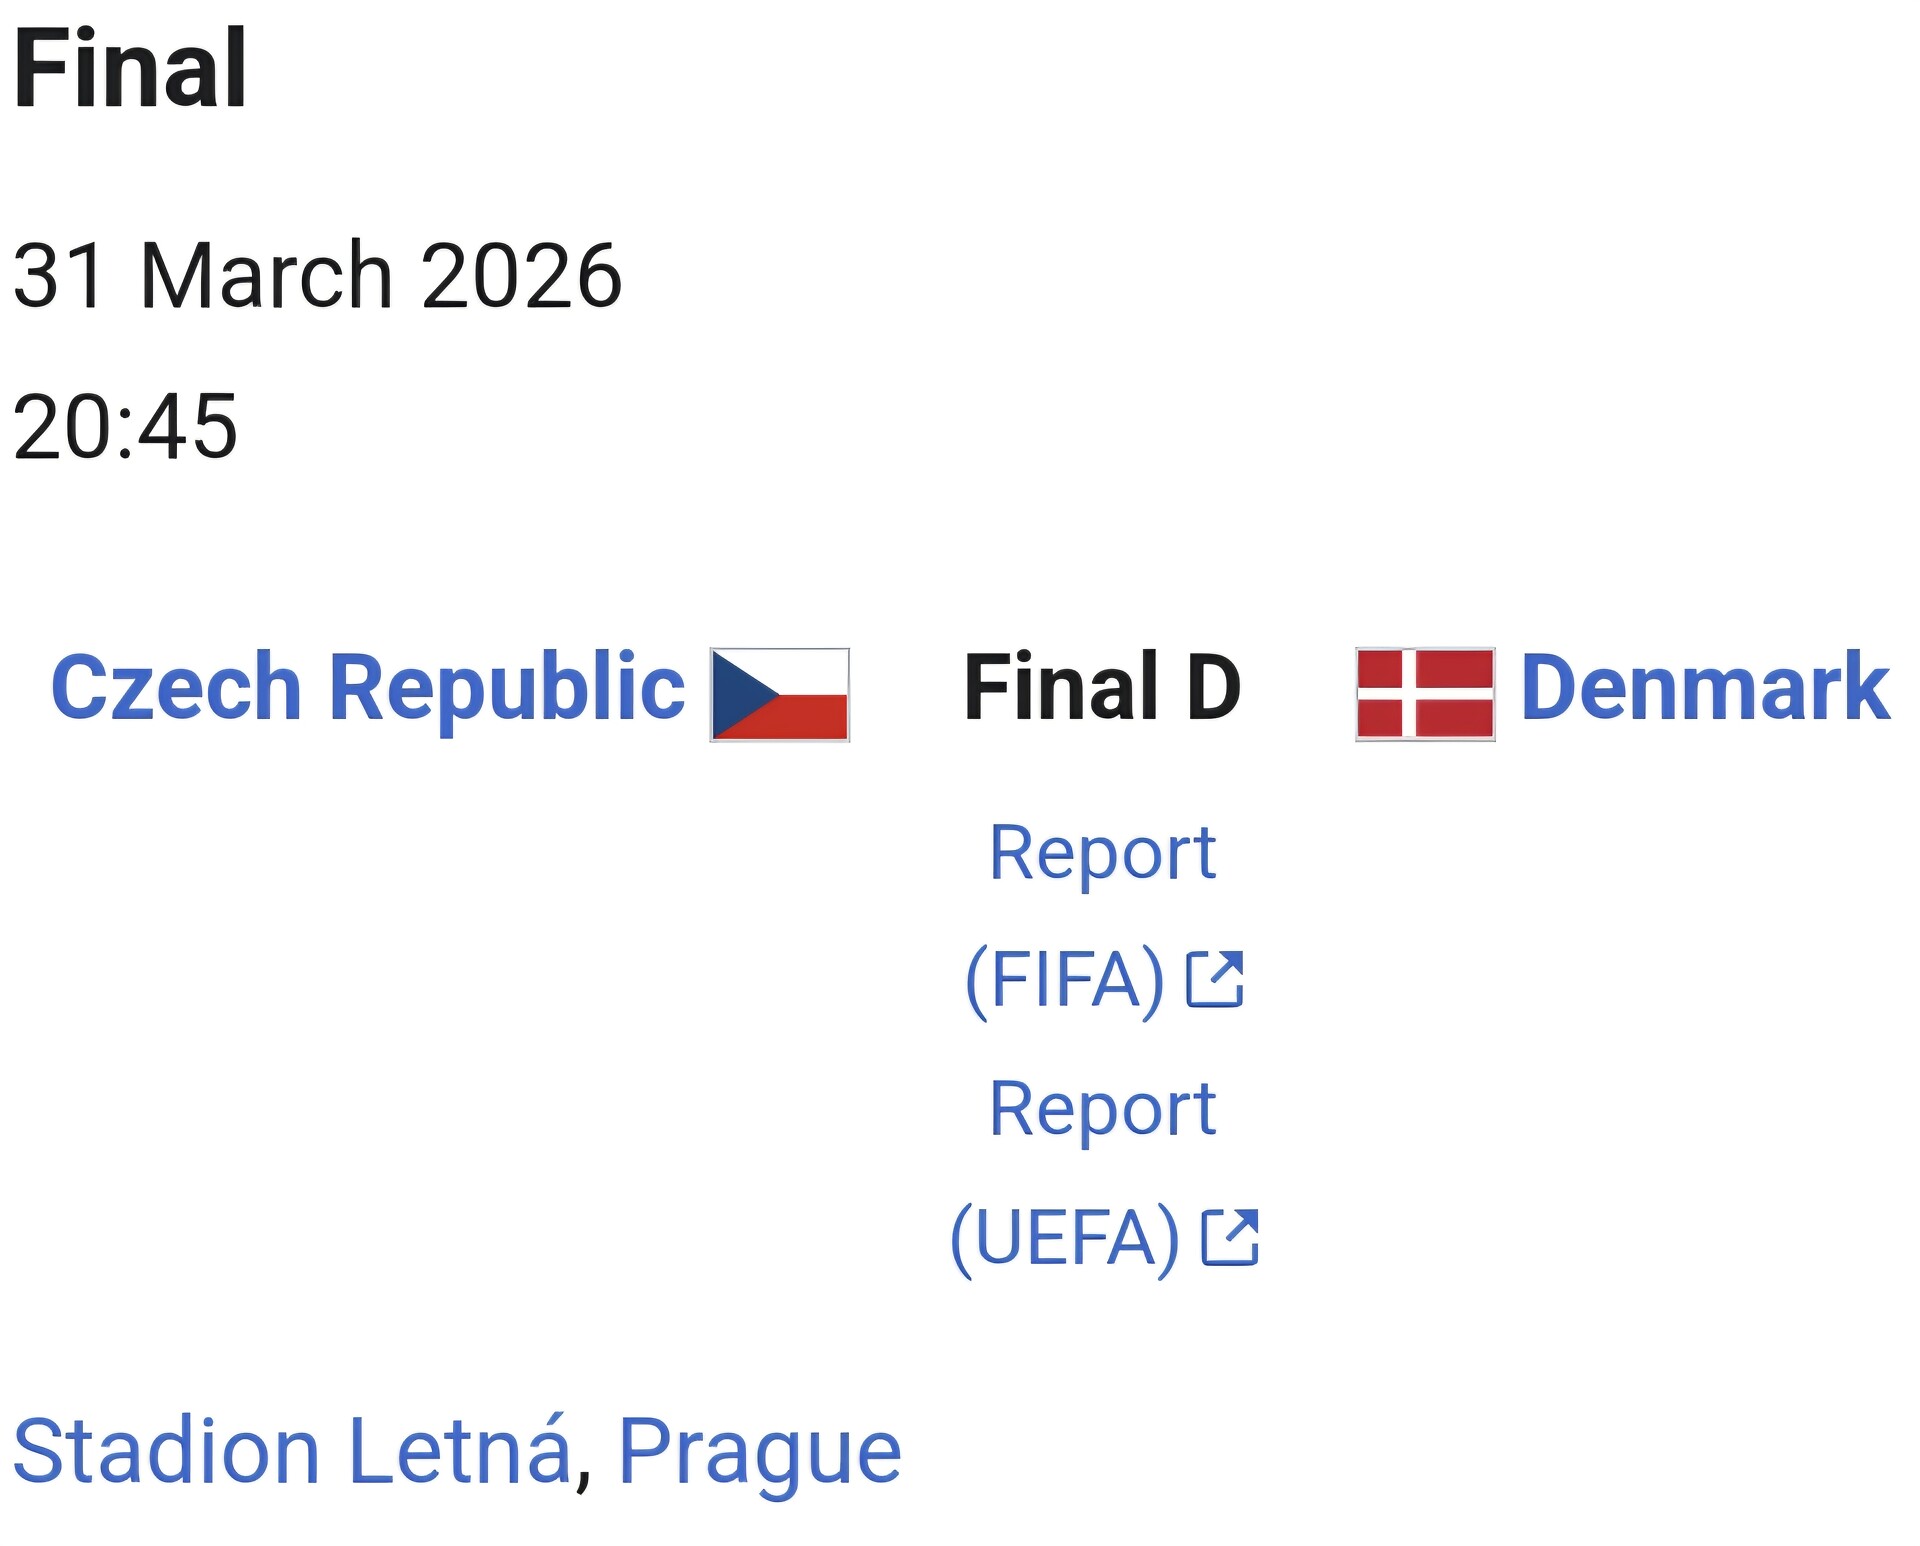Click the year 2026 in the date

click(521, 275)
